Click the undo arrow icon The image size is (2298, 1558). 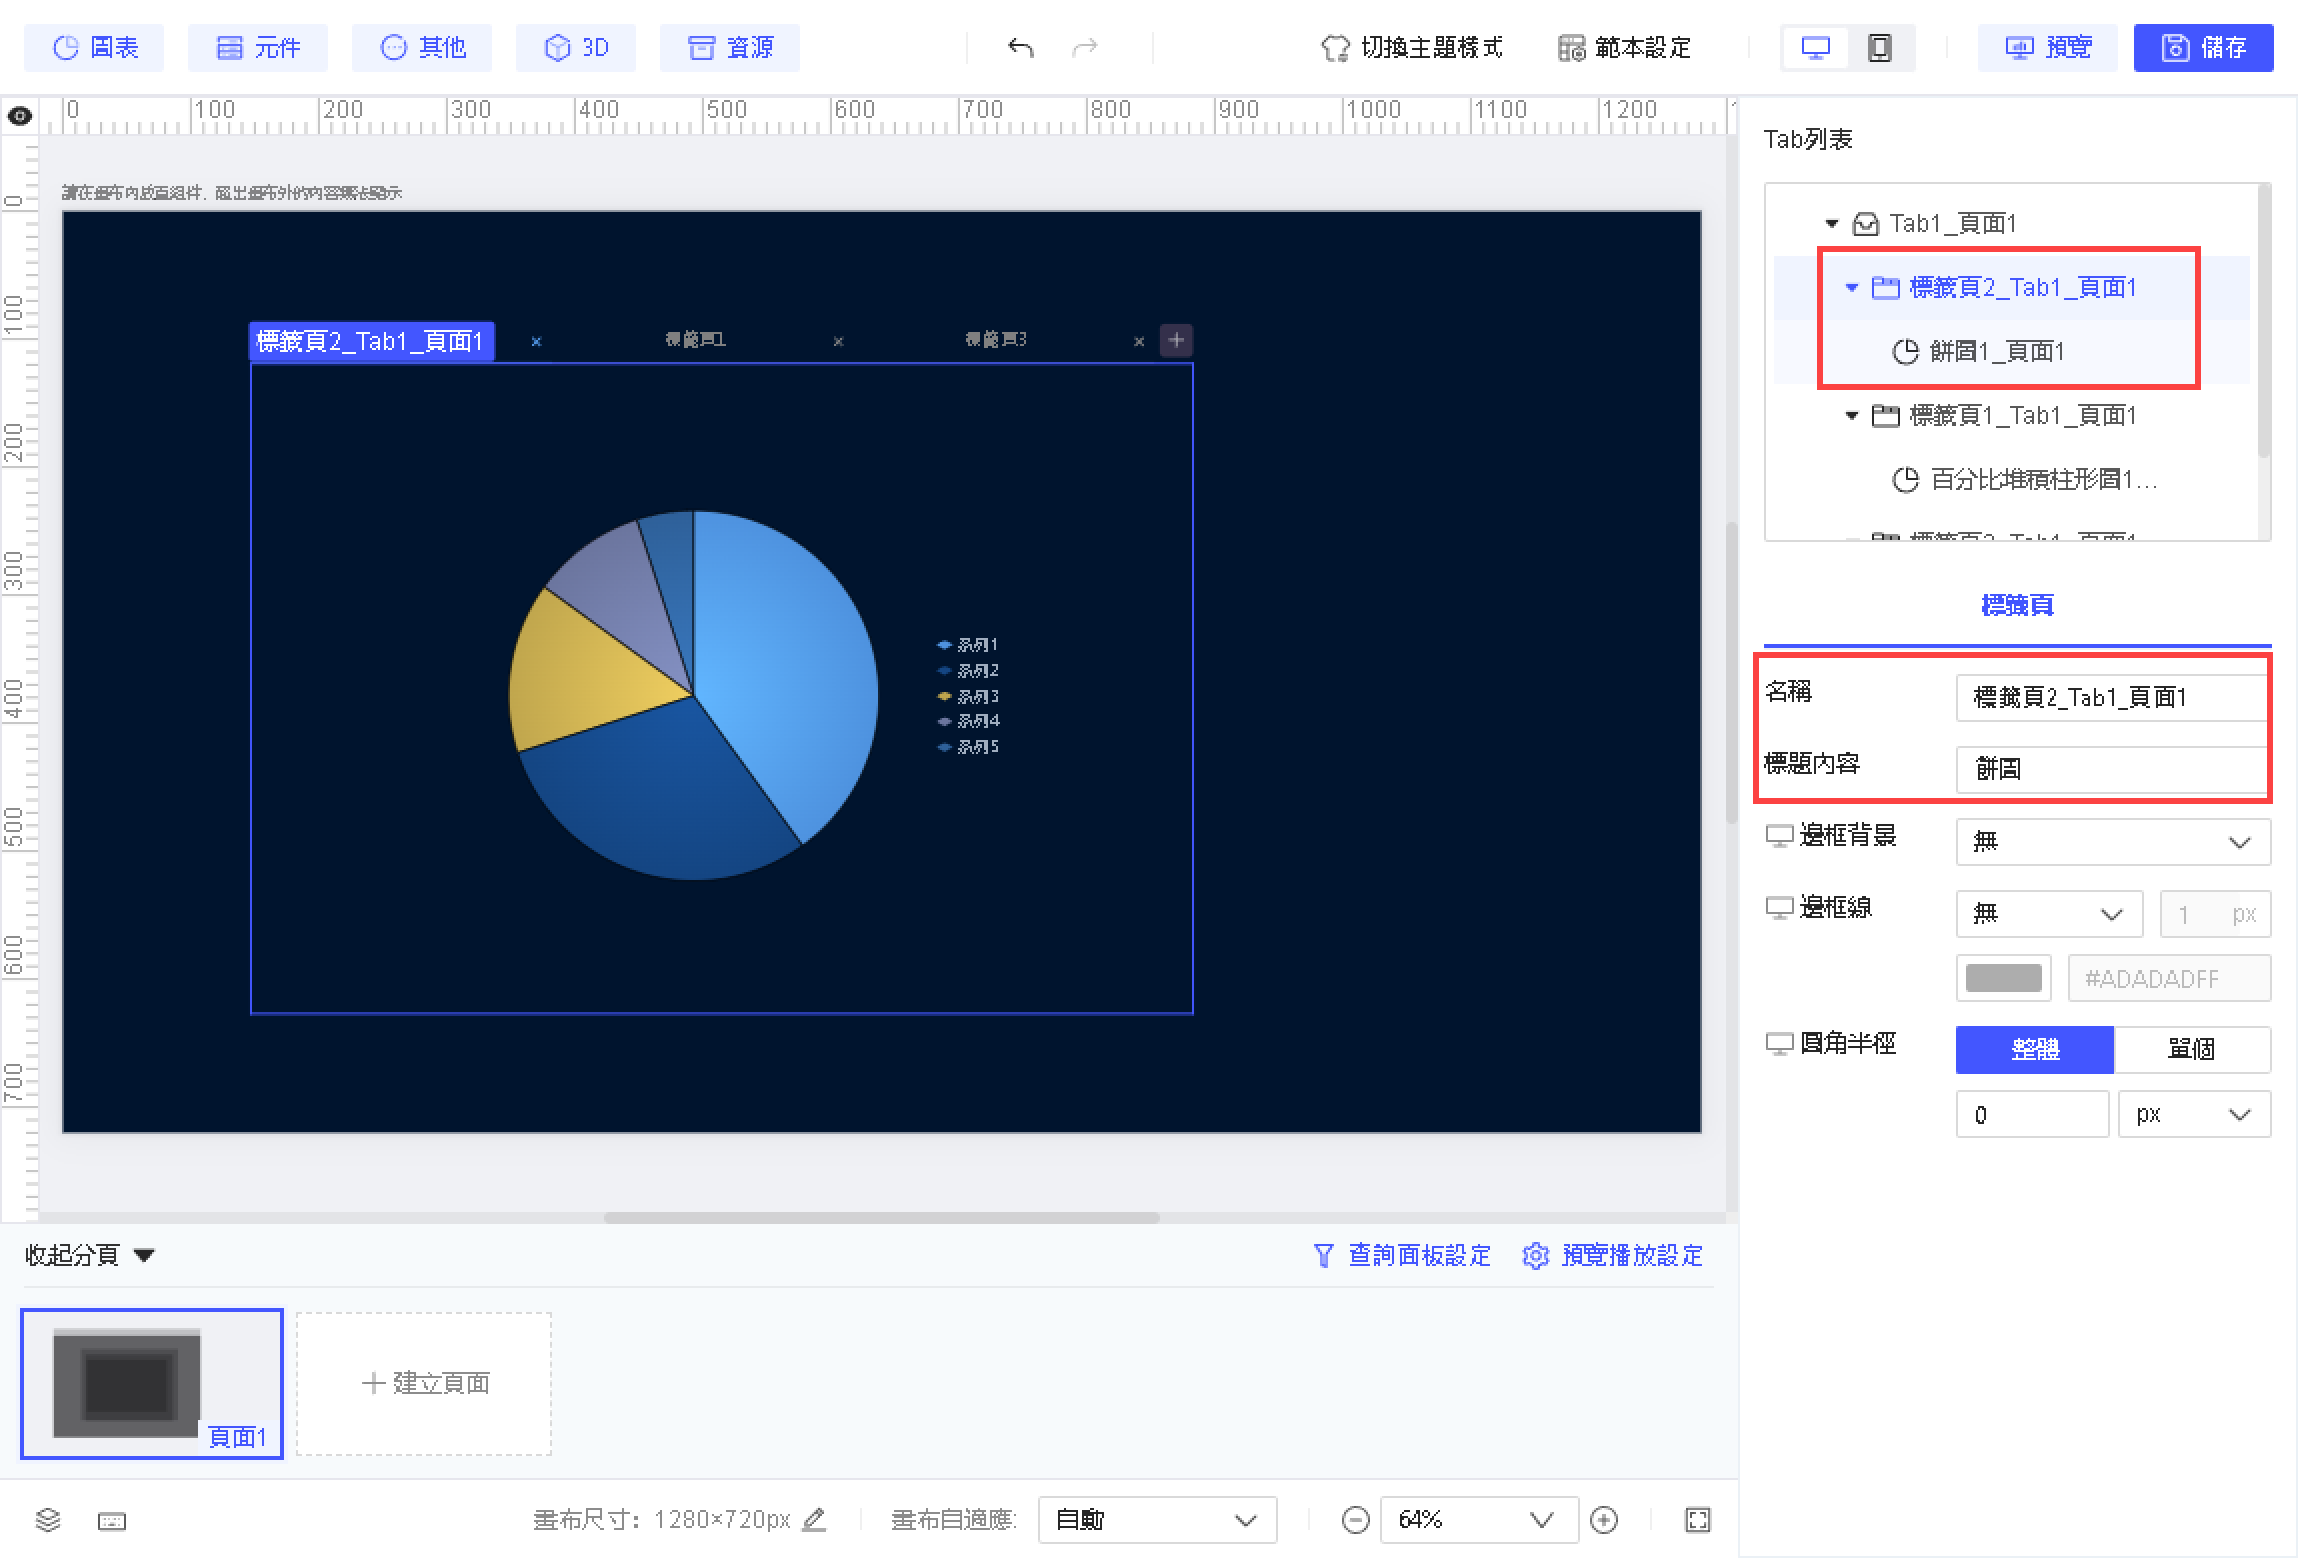pyautogui.click(x=1020, y=47)
